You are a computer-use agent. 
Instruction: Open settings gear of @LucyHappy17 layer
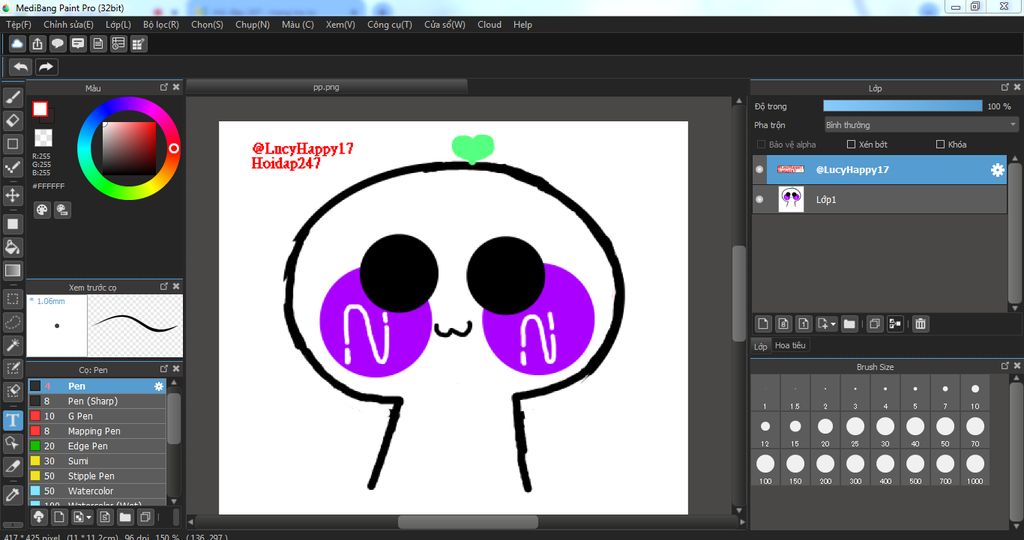pos(997,170)
